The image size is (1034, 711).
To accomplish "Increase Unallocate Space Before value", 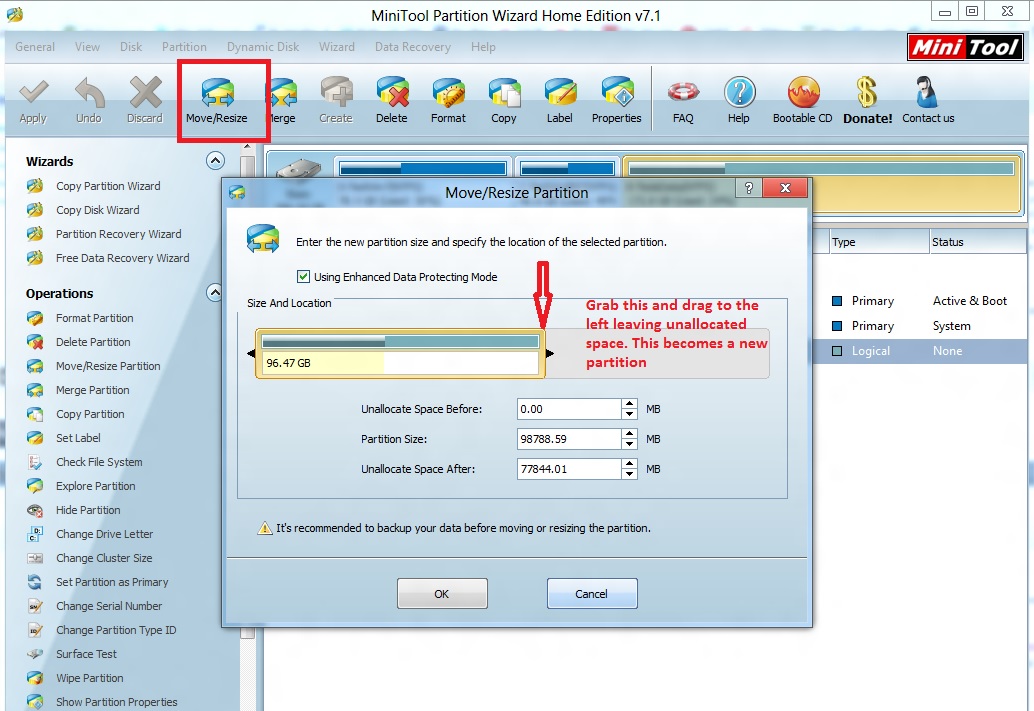I will point(630,404).
